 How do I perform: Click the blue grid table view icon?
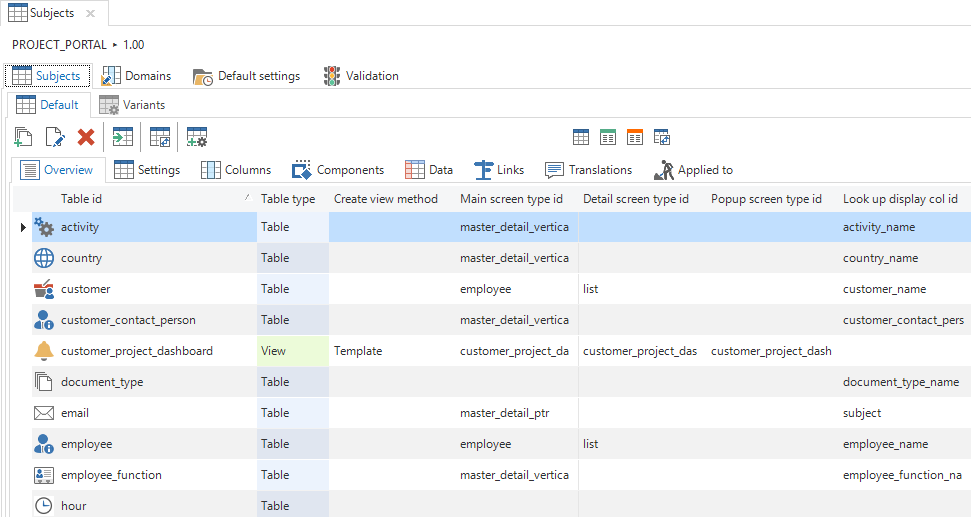pyautogui.click(x=581, y=137)
